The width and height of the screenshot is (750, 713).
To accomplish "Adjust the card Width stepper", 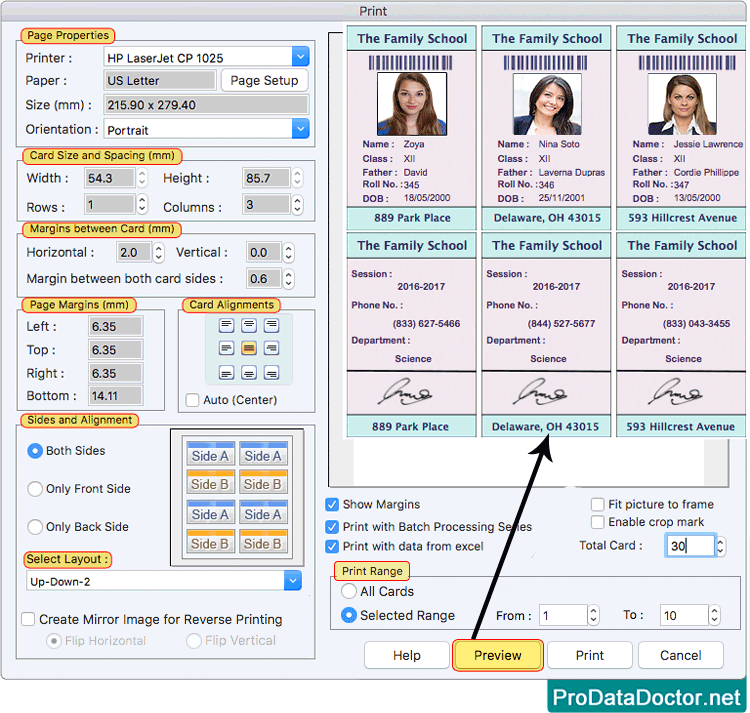I will [x=142, y=178].
